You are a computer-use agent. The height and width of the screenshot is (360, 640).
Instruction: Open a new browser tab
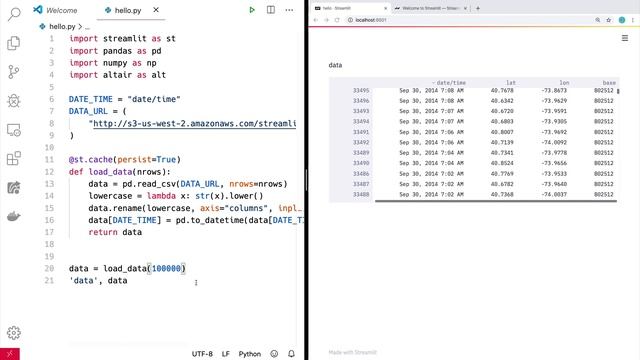[478, 8]
